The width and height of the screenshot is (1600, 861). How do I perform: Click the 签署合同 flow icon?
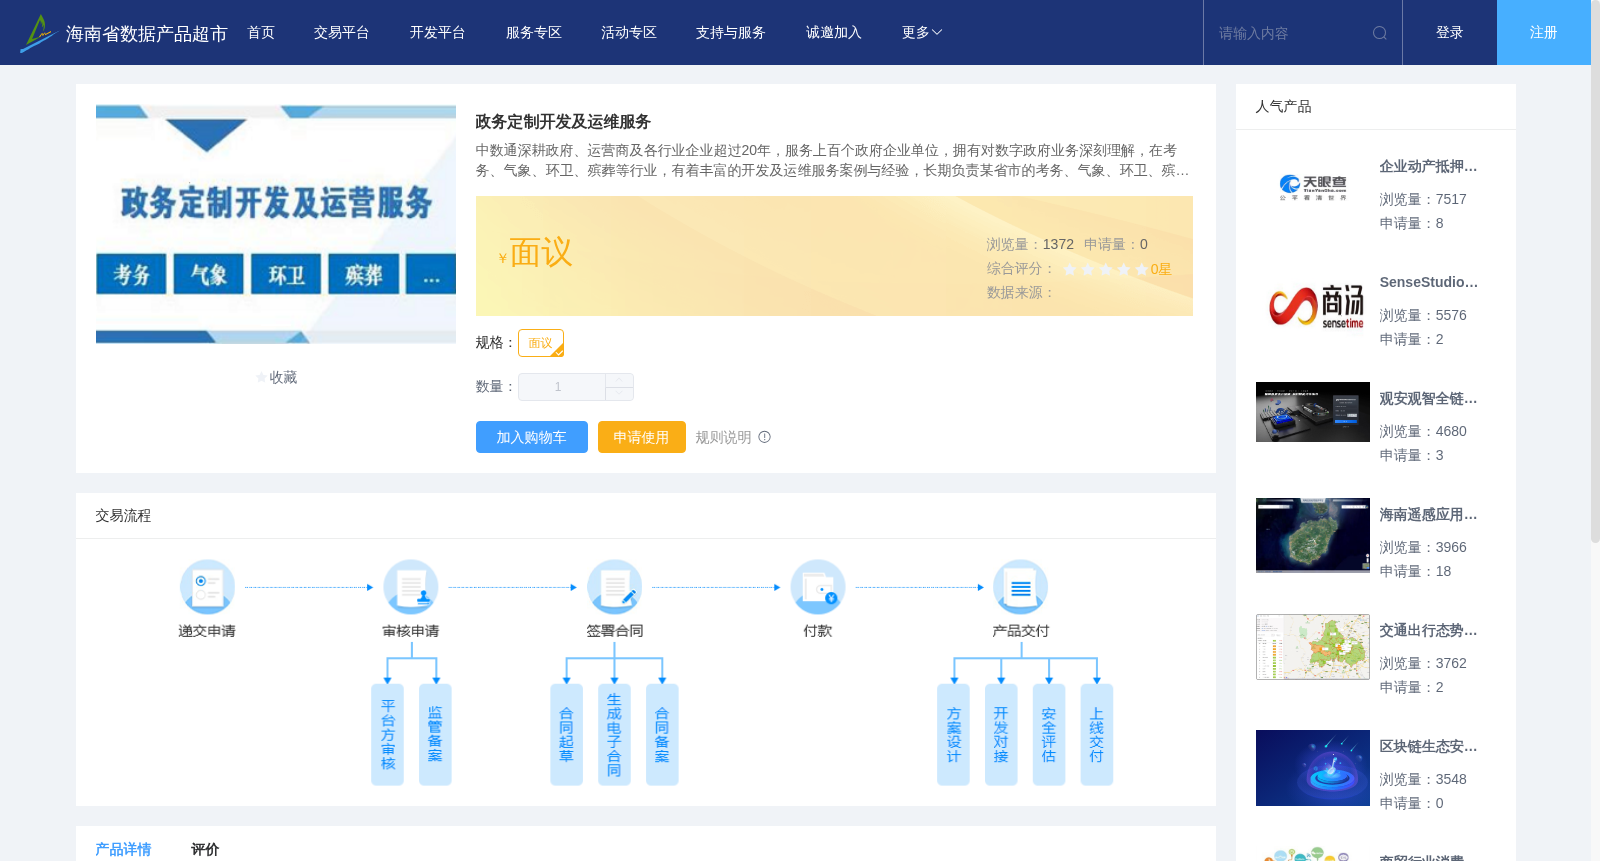pos(614,587)
